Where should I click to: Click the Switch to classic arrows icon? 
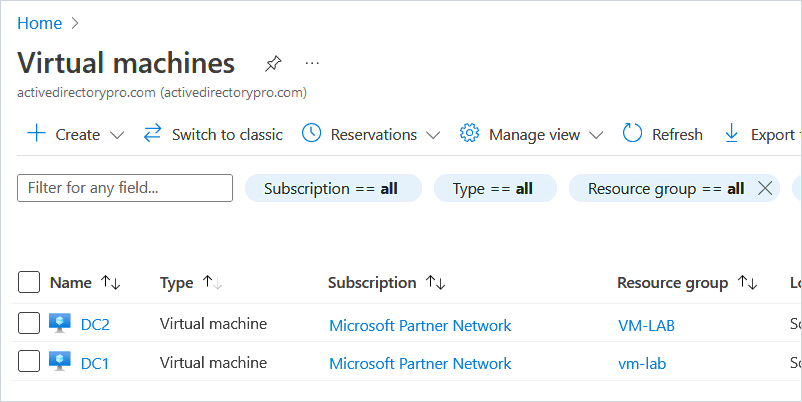(152, 133)
